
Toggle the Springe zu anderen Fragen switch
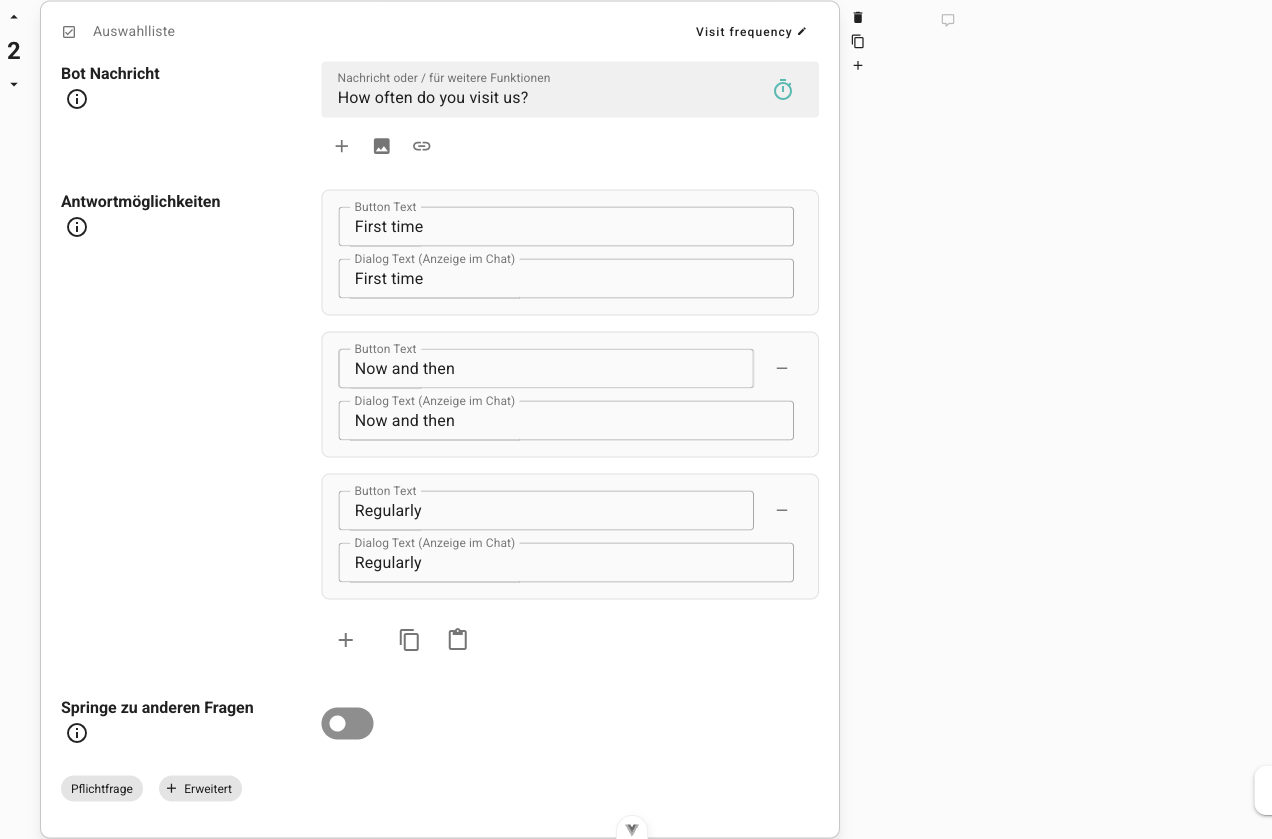pos(347,724)
